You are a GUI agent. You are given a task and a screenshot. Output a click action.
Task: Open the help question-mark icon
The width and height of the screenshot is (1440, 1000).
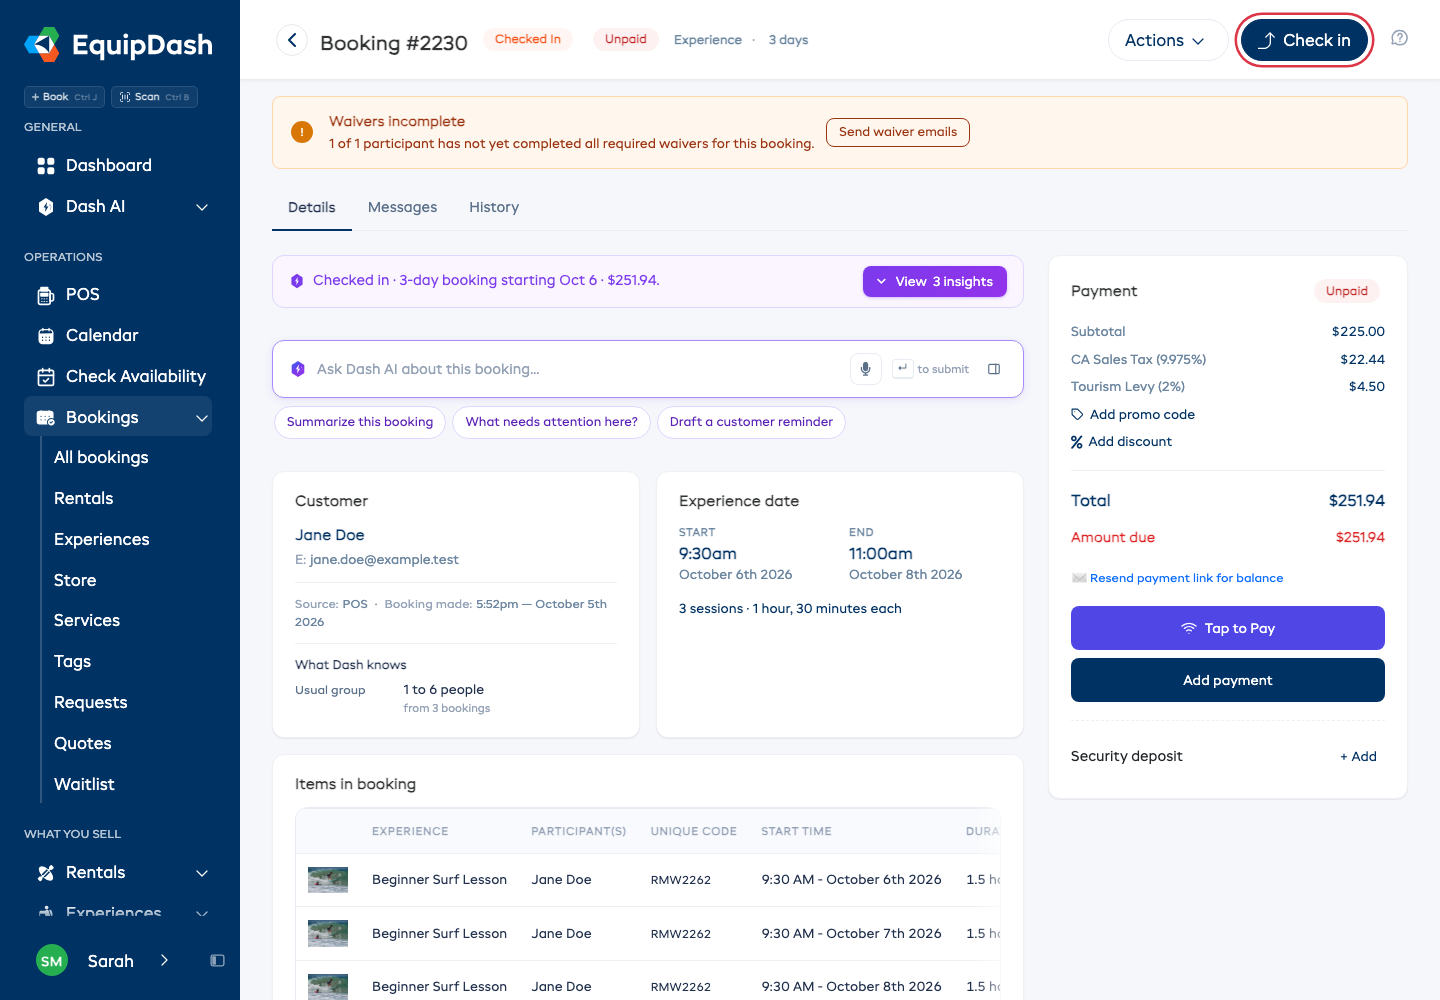1400,38
